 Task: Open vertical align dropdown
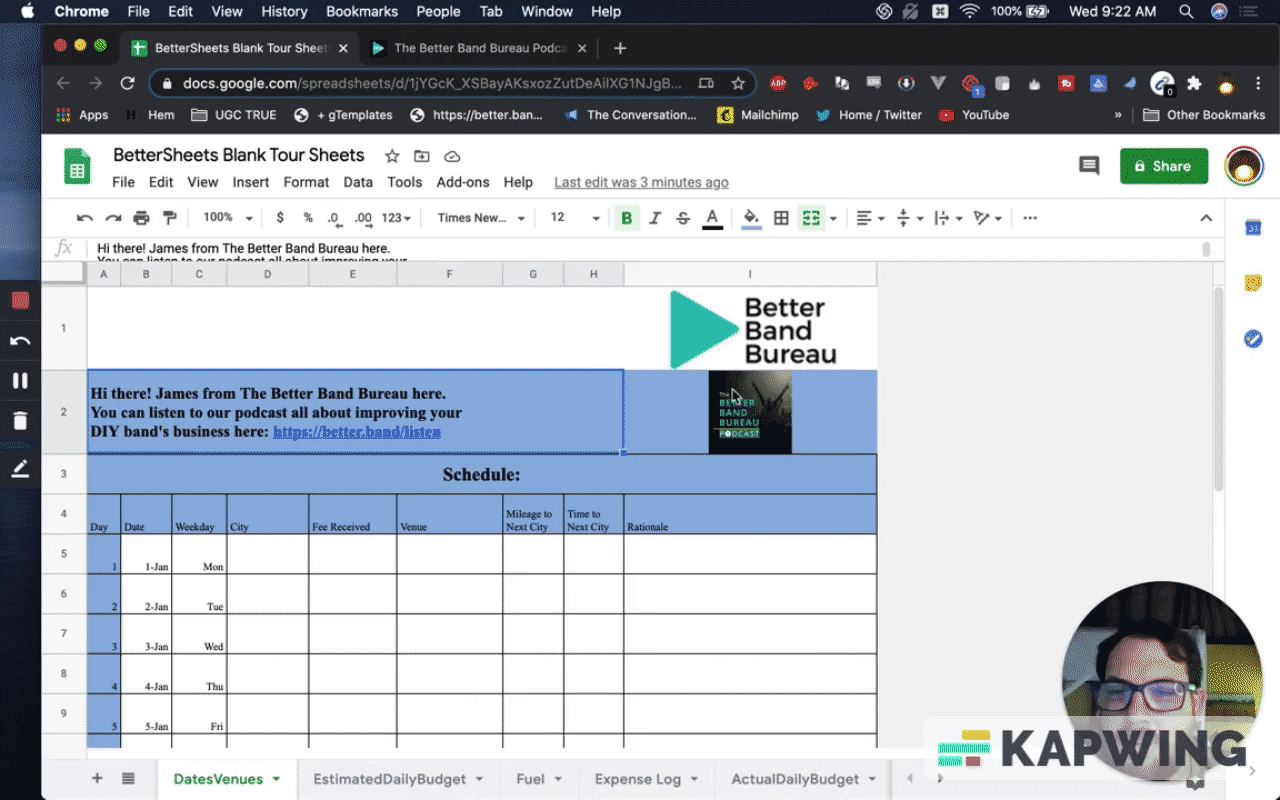tap(909, 218)
